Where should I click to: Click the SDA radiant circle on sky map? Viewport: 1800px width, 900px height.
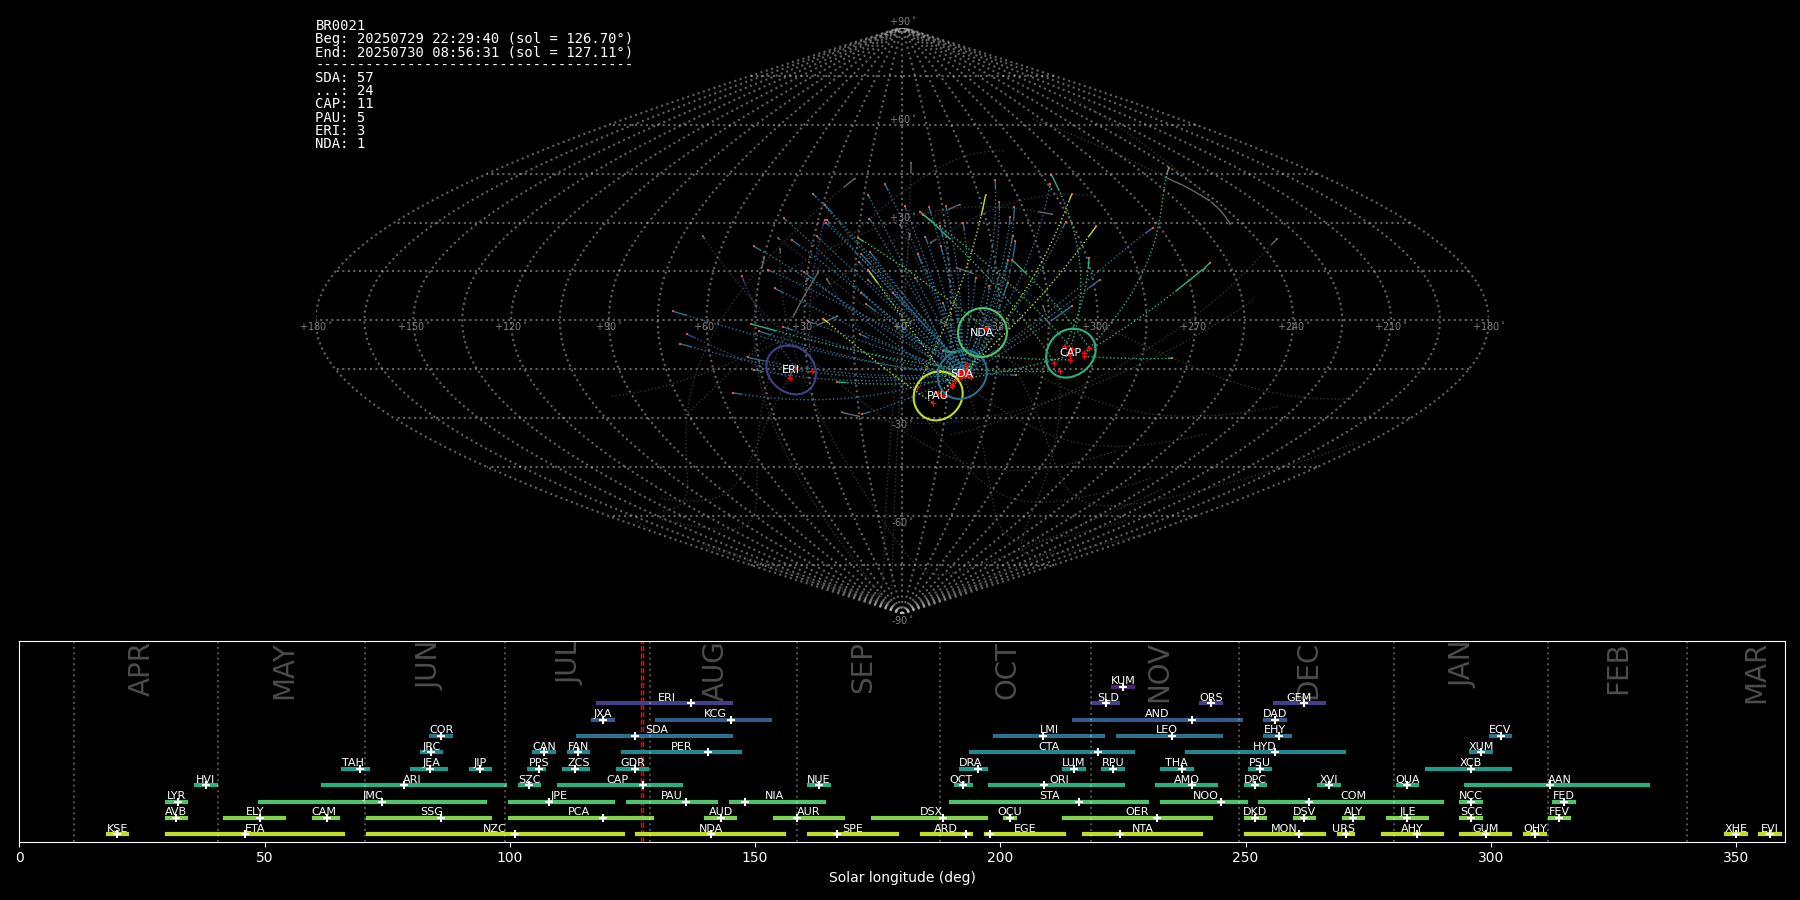962,373
